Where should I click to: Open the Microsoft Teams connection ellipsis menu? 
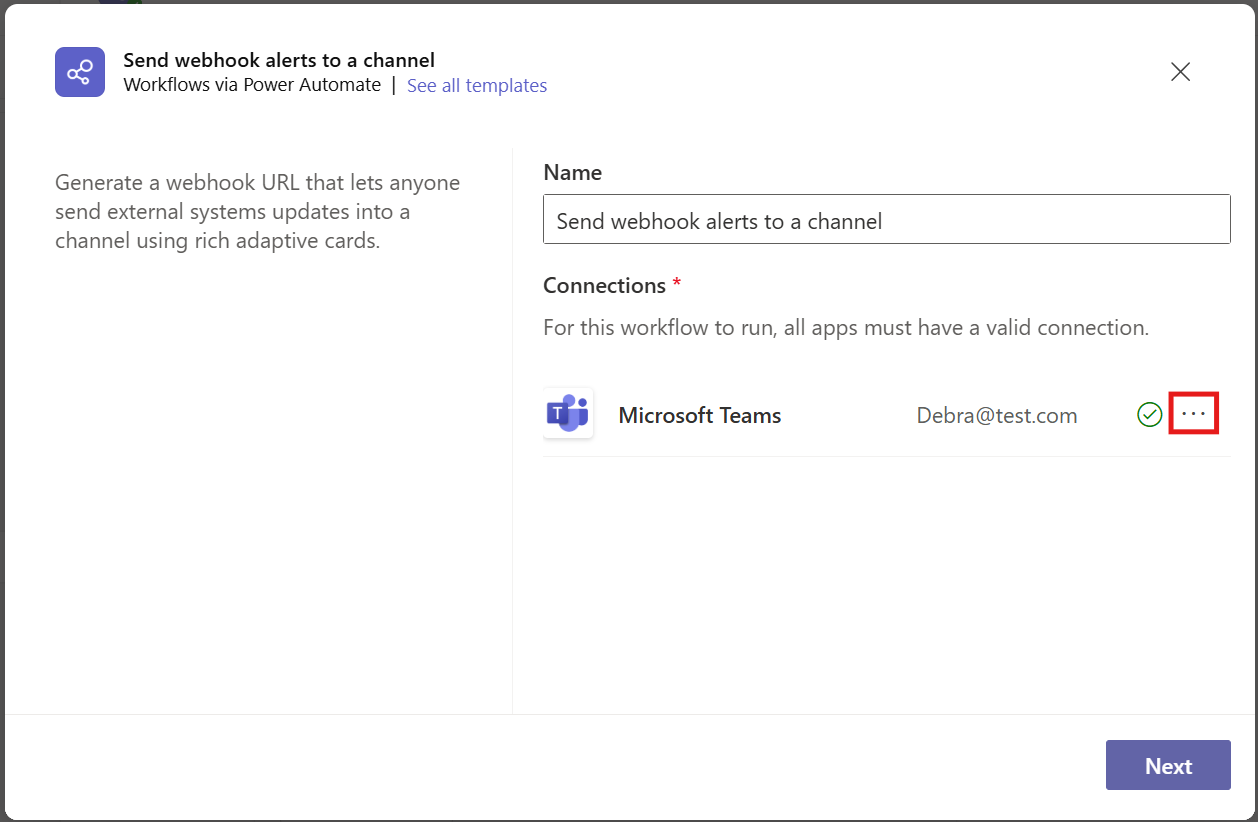(x=1194, y=414)
